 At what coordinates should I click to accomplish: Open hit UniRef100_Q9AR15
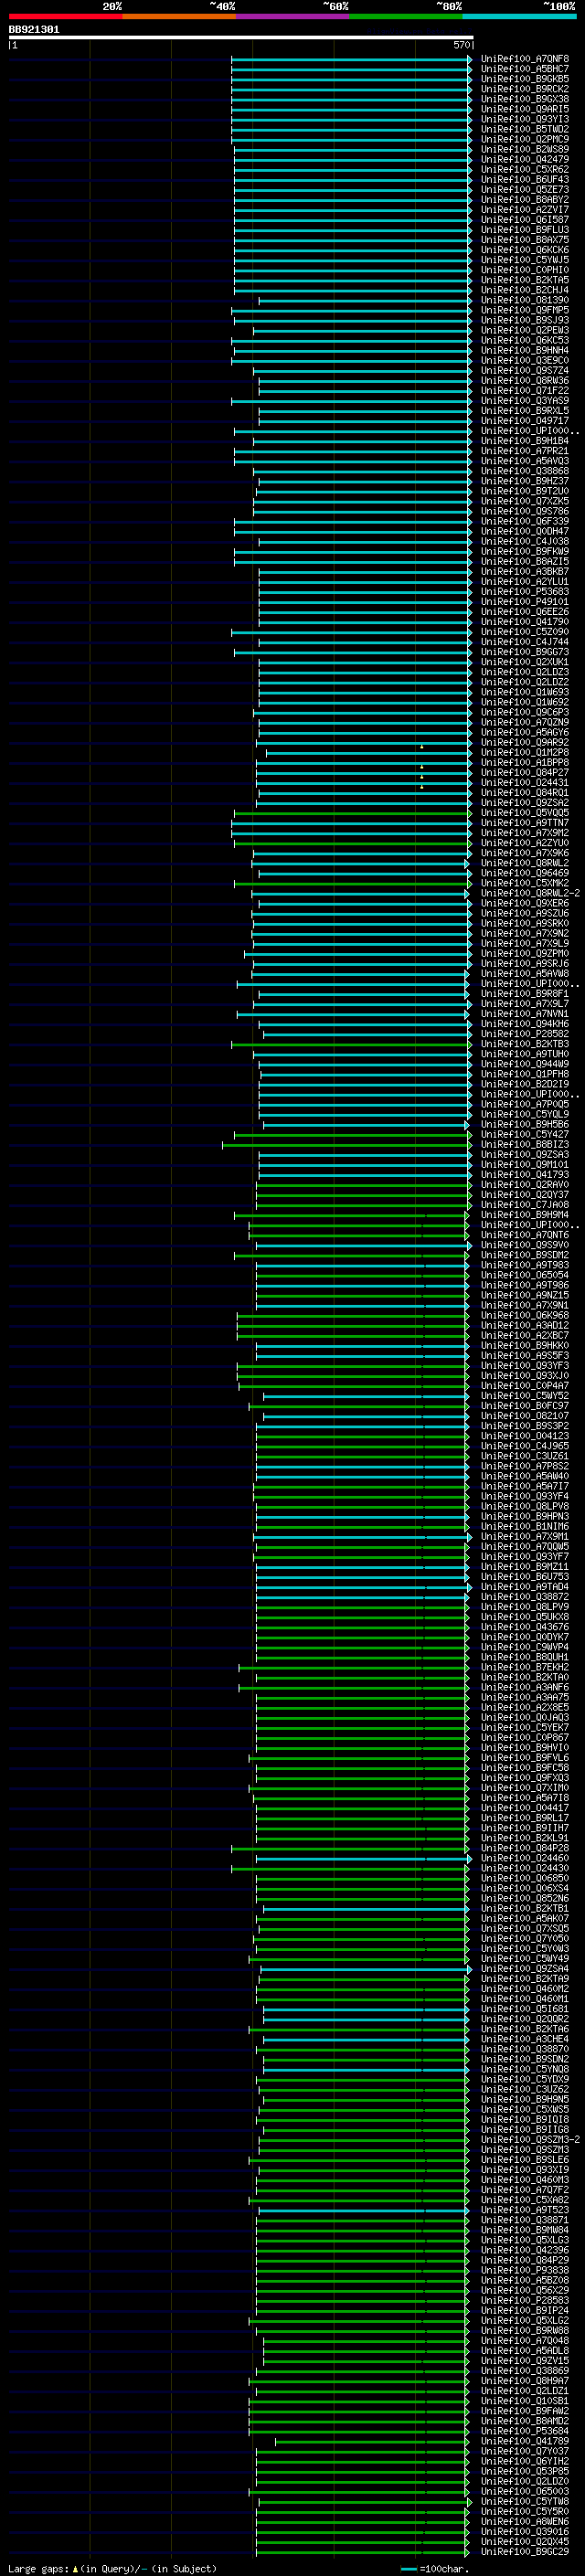click(525, 109)
